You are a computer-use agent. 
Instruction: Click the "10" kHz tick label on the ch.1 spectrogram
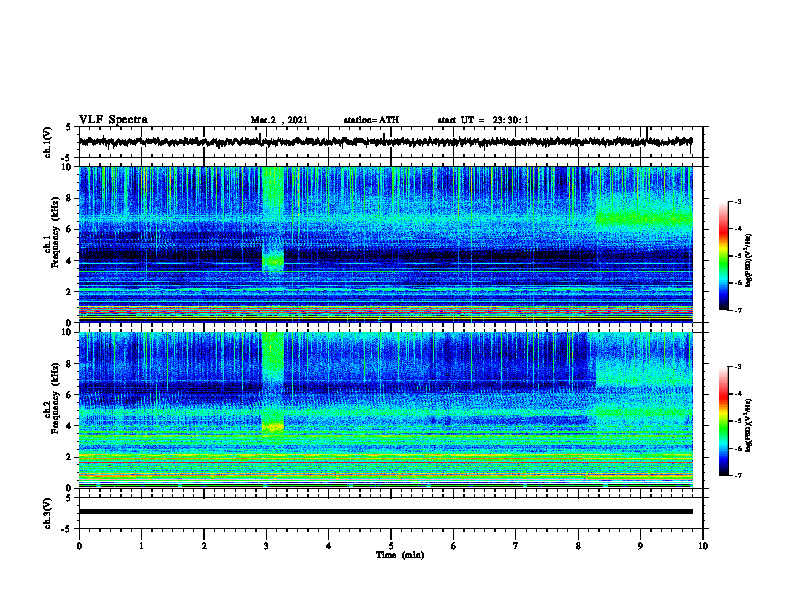pyautogui.click(x=68, y=167)
